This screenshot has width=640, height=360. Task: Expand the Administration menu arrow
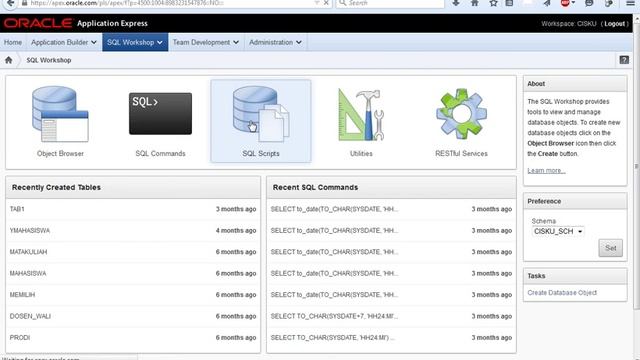coord(299,42)
